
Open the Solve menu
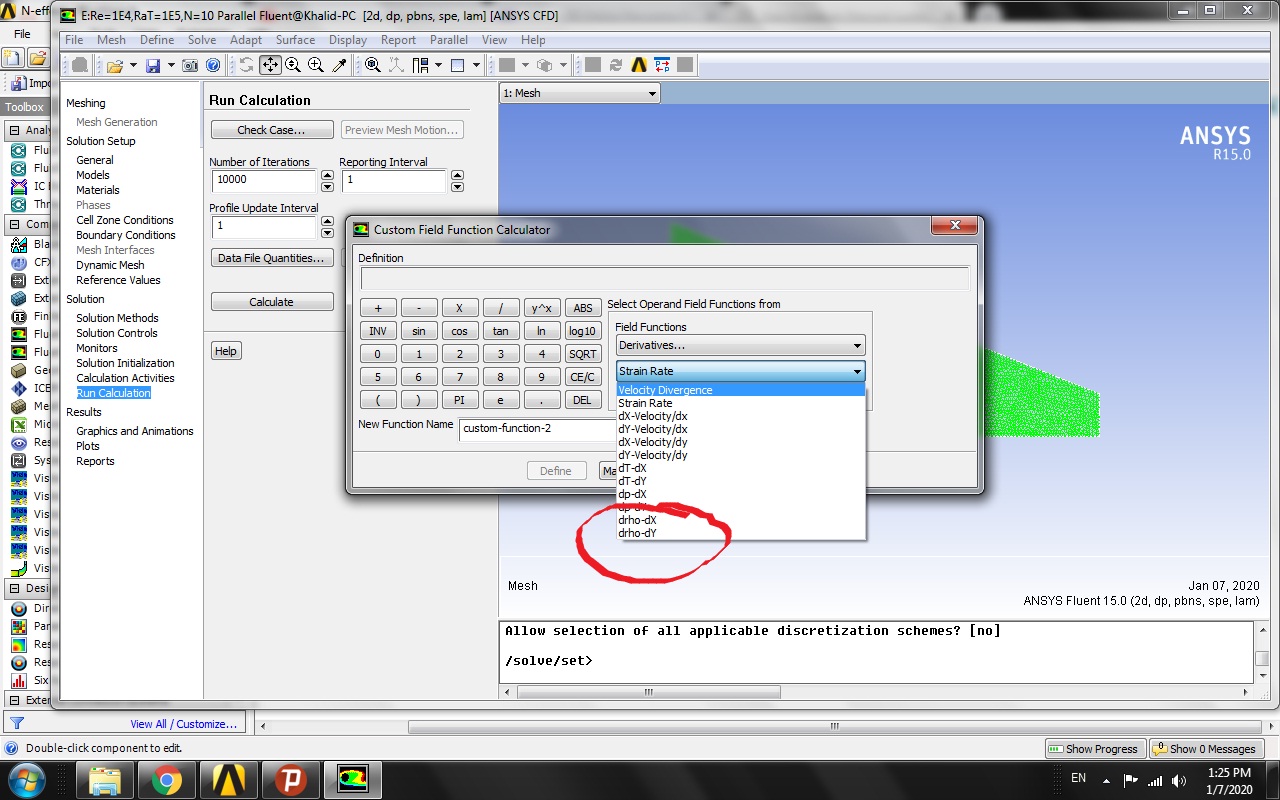(x=202, y=40)
